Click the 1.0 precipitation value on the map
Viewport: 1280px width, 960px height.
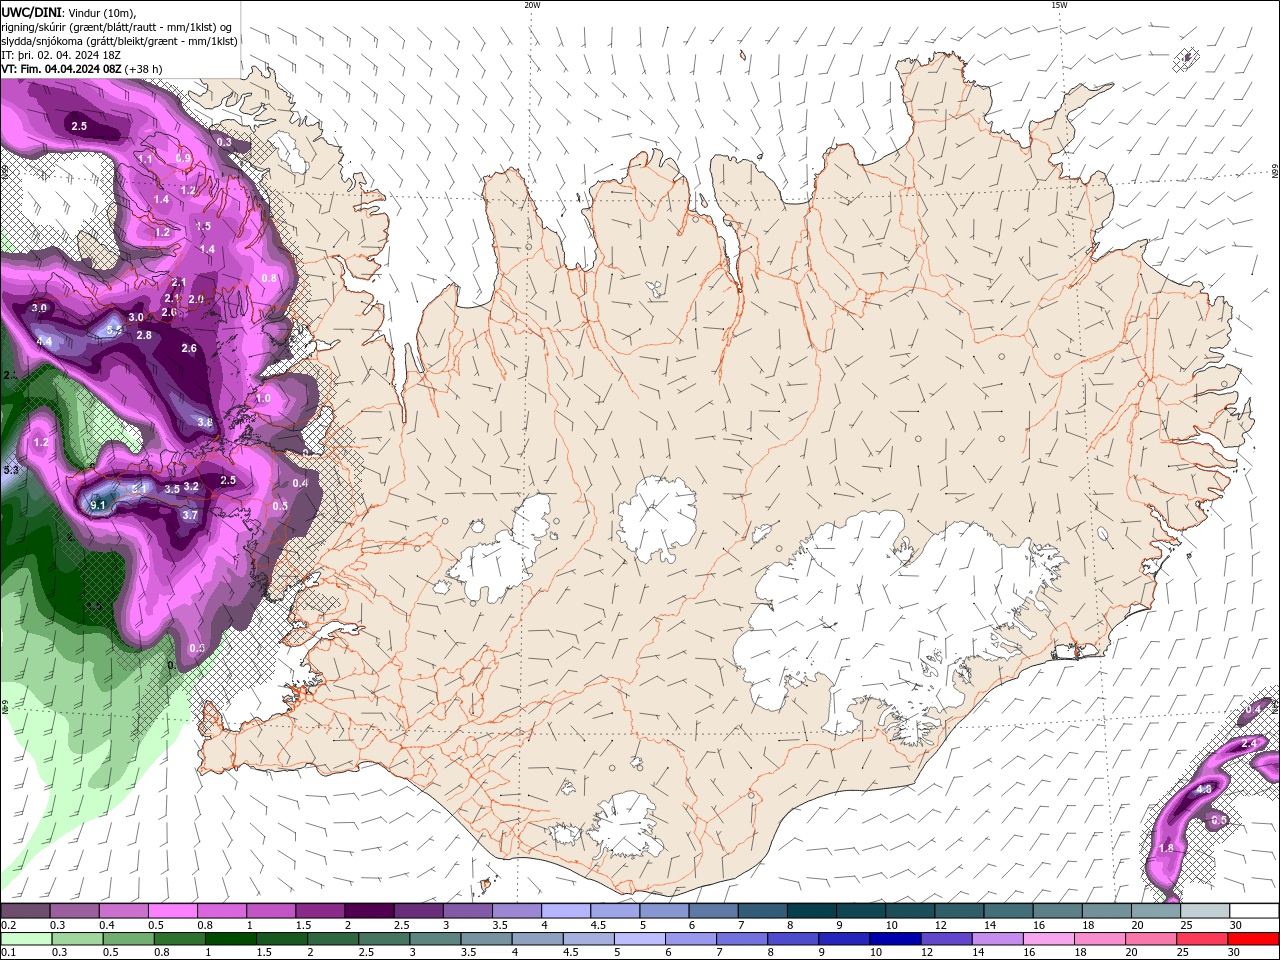coord(263,397)
